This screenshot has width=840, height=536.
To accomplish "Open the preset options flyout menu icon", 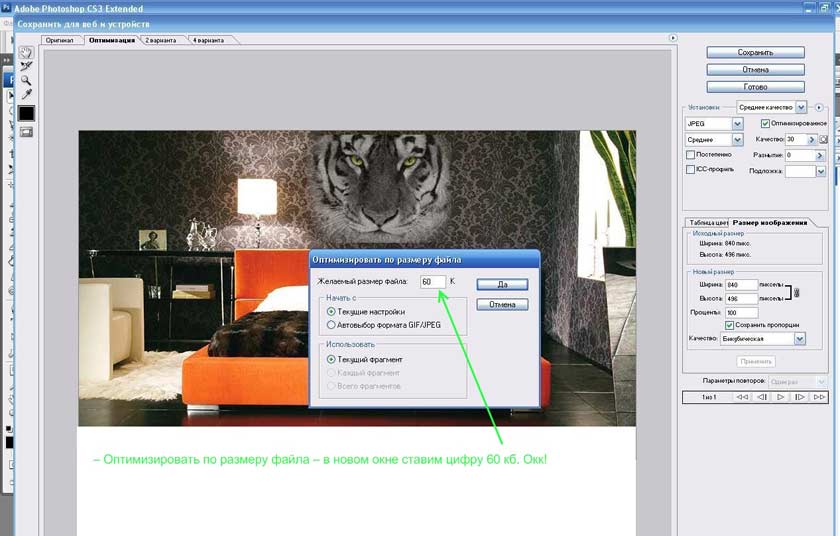I will tap(819, 108).
